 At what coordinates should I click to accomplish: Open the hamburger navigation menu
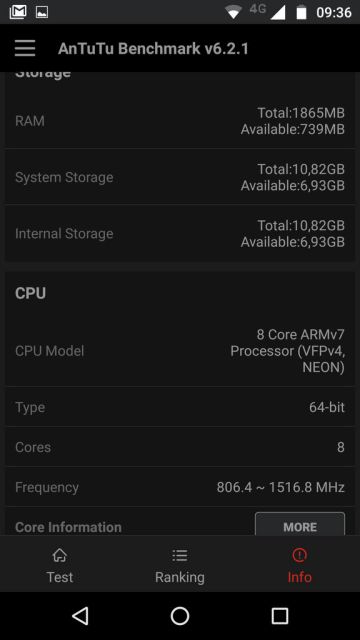pos(25,49)
